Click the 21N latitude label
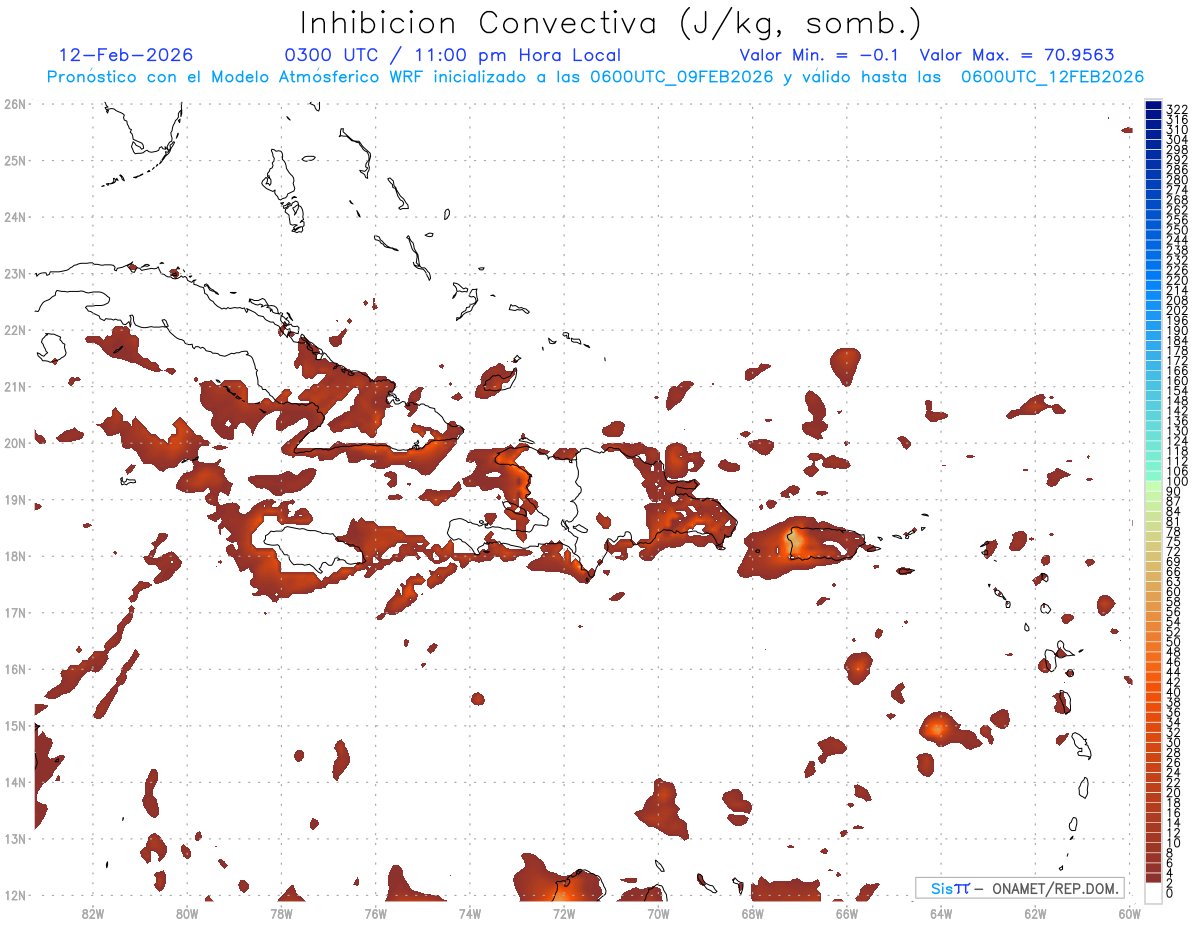Image resolution: width=1200 pixels, height=927 pixels. click(x=15, y=386)
